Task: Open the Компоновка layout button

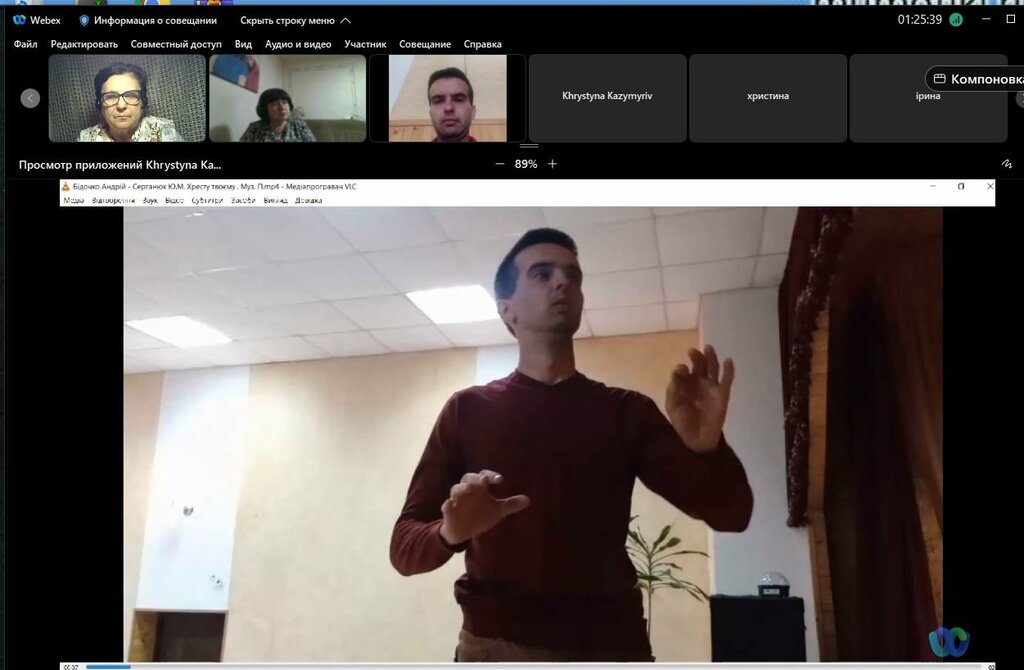Action: [x=976, y=79]
